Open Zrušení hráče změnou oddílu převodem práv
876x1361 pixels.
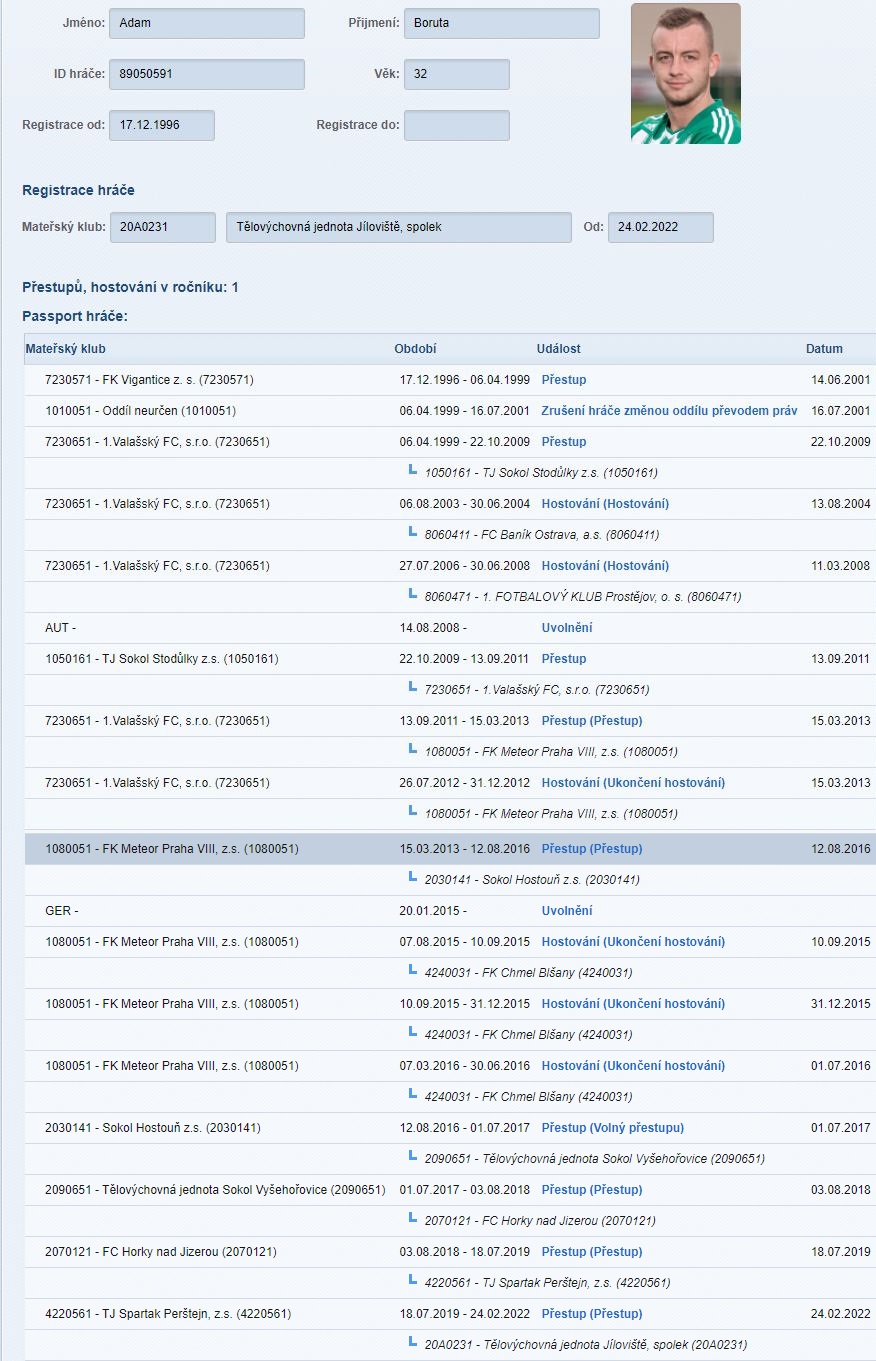click(669, 411)
